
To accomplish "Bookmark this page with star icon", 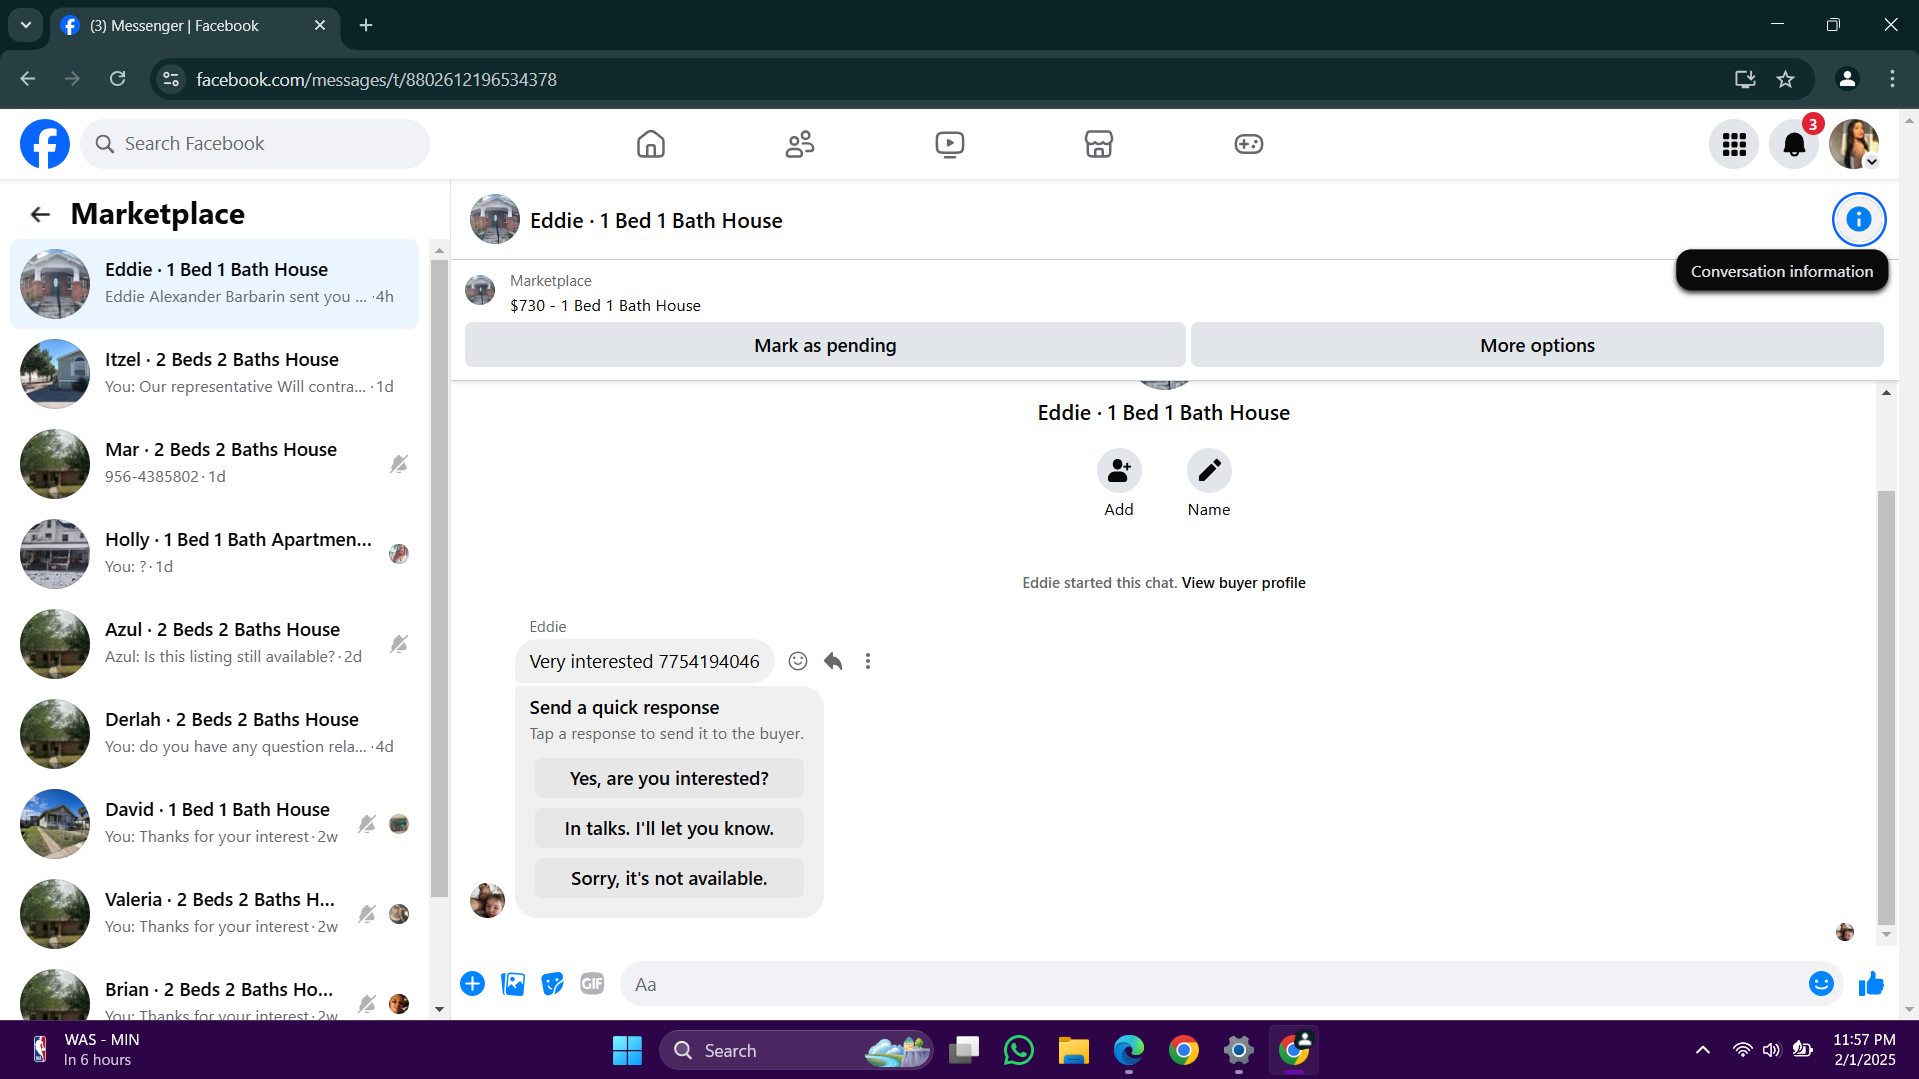I will pos(1786,79).
